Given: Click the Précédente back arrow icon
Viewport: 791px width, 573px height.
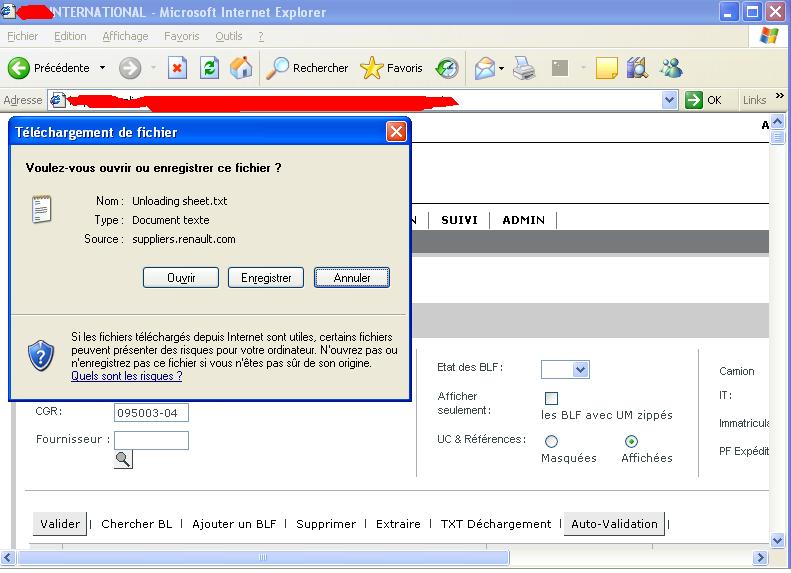Looking at the screenshot, I should point(19,68).
